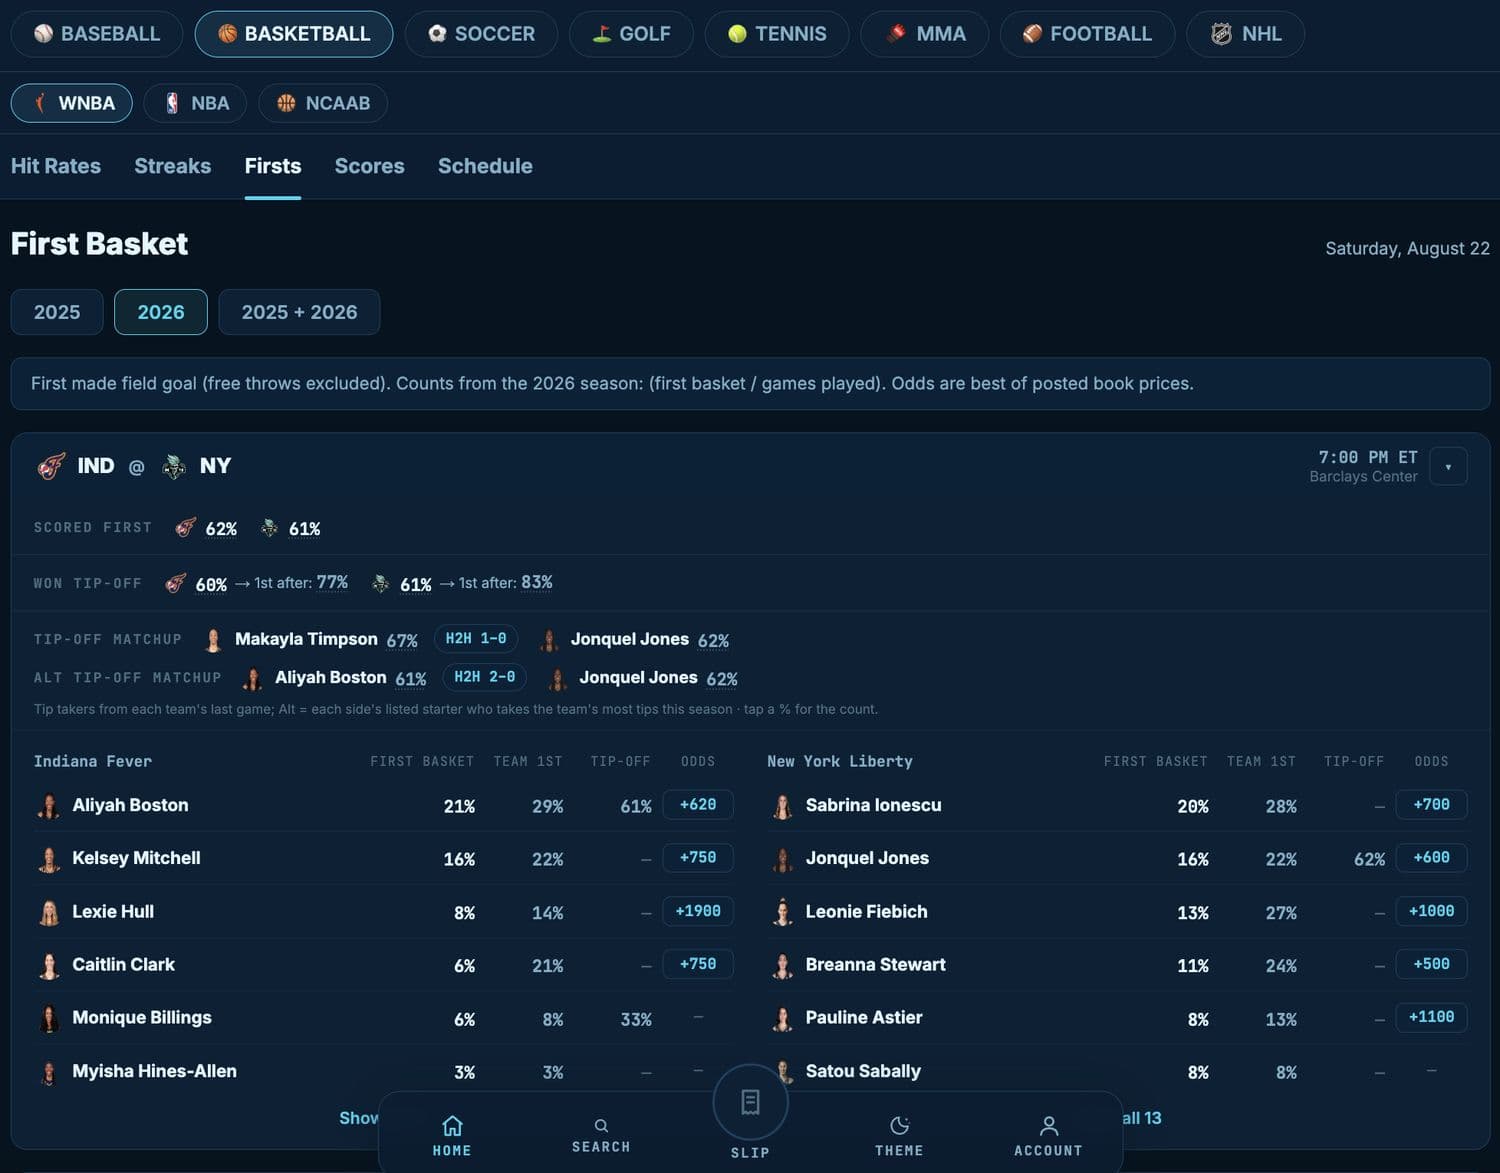Open the Schedule tab
The height and width of the screenshot is (1173, 1500).
point(485,166)
